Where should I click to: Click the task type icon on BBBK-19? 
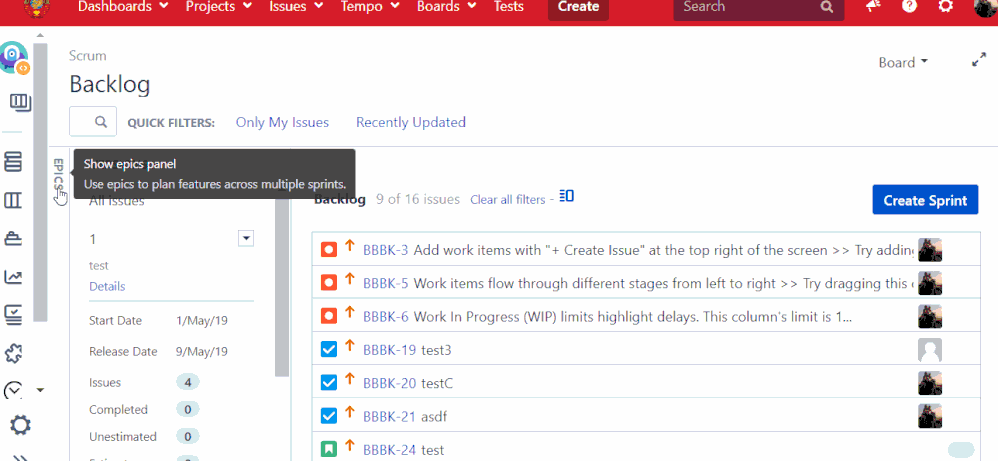click(328, 350)
